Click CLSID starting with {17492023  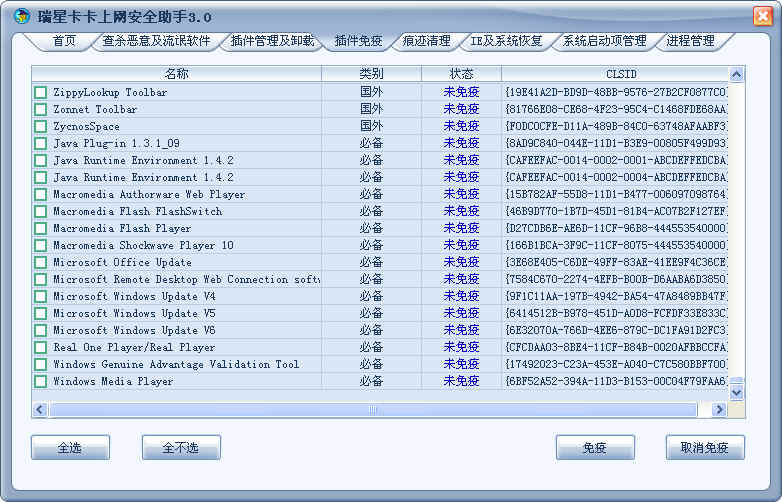616,364
